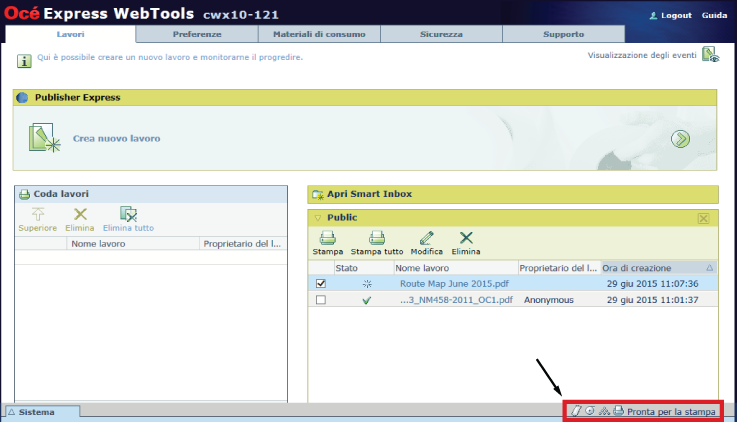Open the Lavori tab
The image size is (737, 422).
(x=71, y=34)
